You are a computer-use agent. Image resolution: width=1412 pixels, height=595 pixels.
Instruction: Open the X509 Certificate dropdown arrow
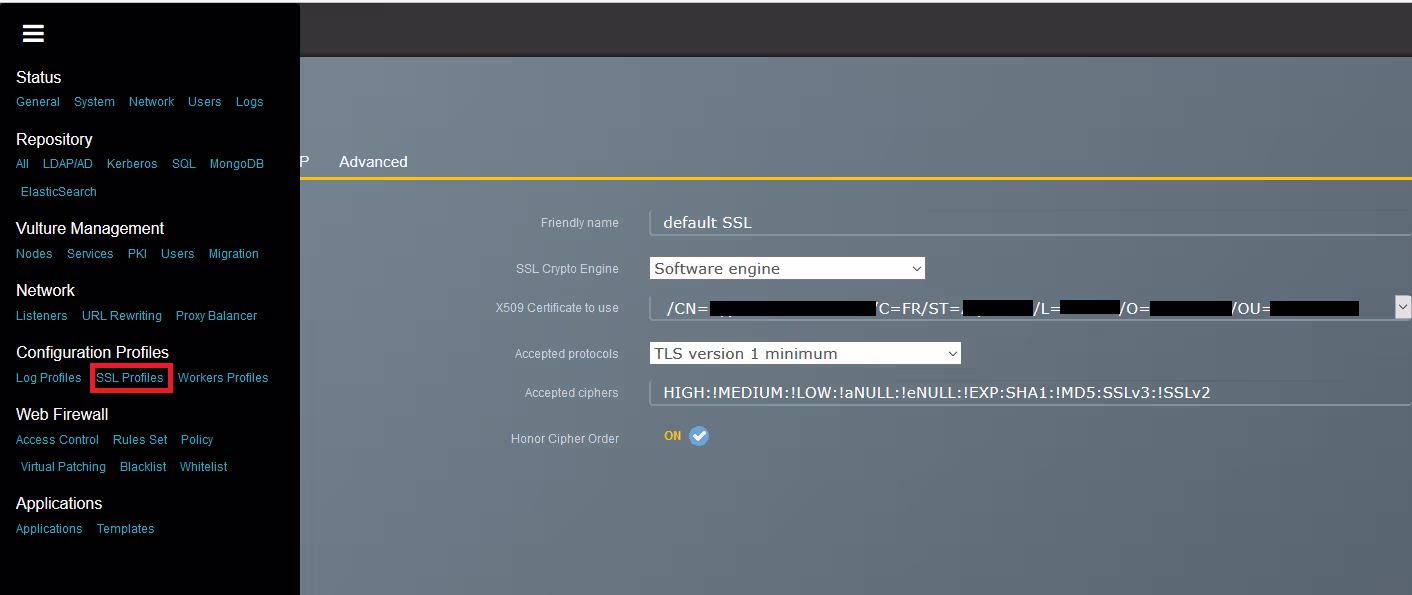click(1402, 307)
